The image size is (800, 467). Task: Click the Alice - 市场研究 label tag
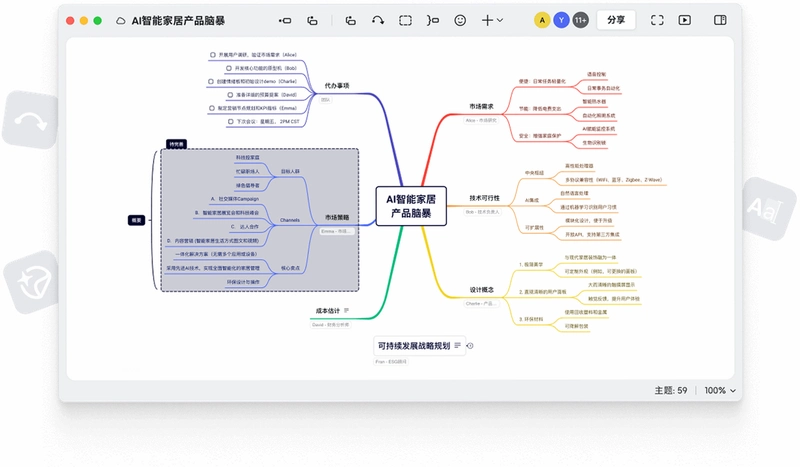point(481,120)
